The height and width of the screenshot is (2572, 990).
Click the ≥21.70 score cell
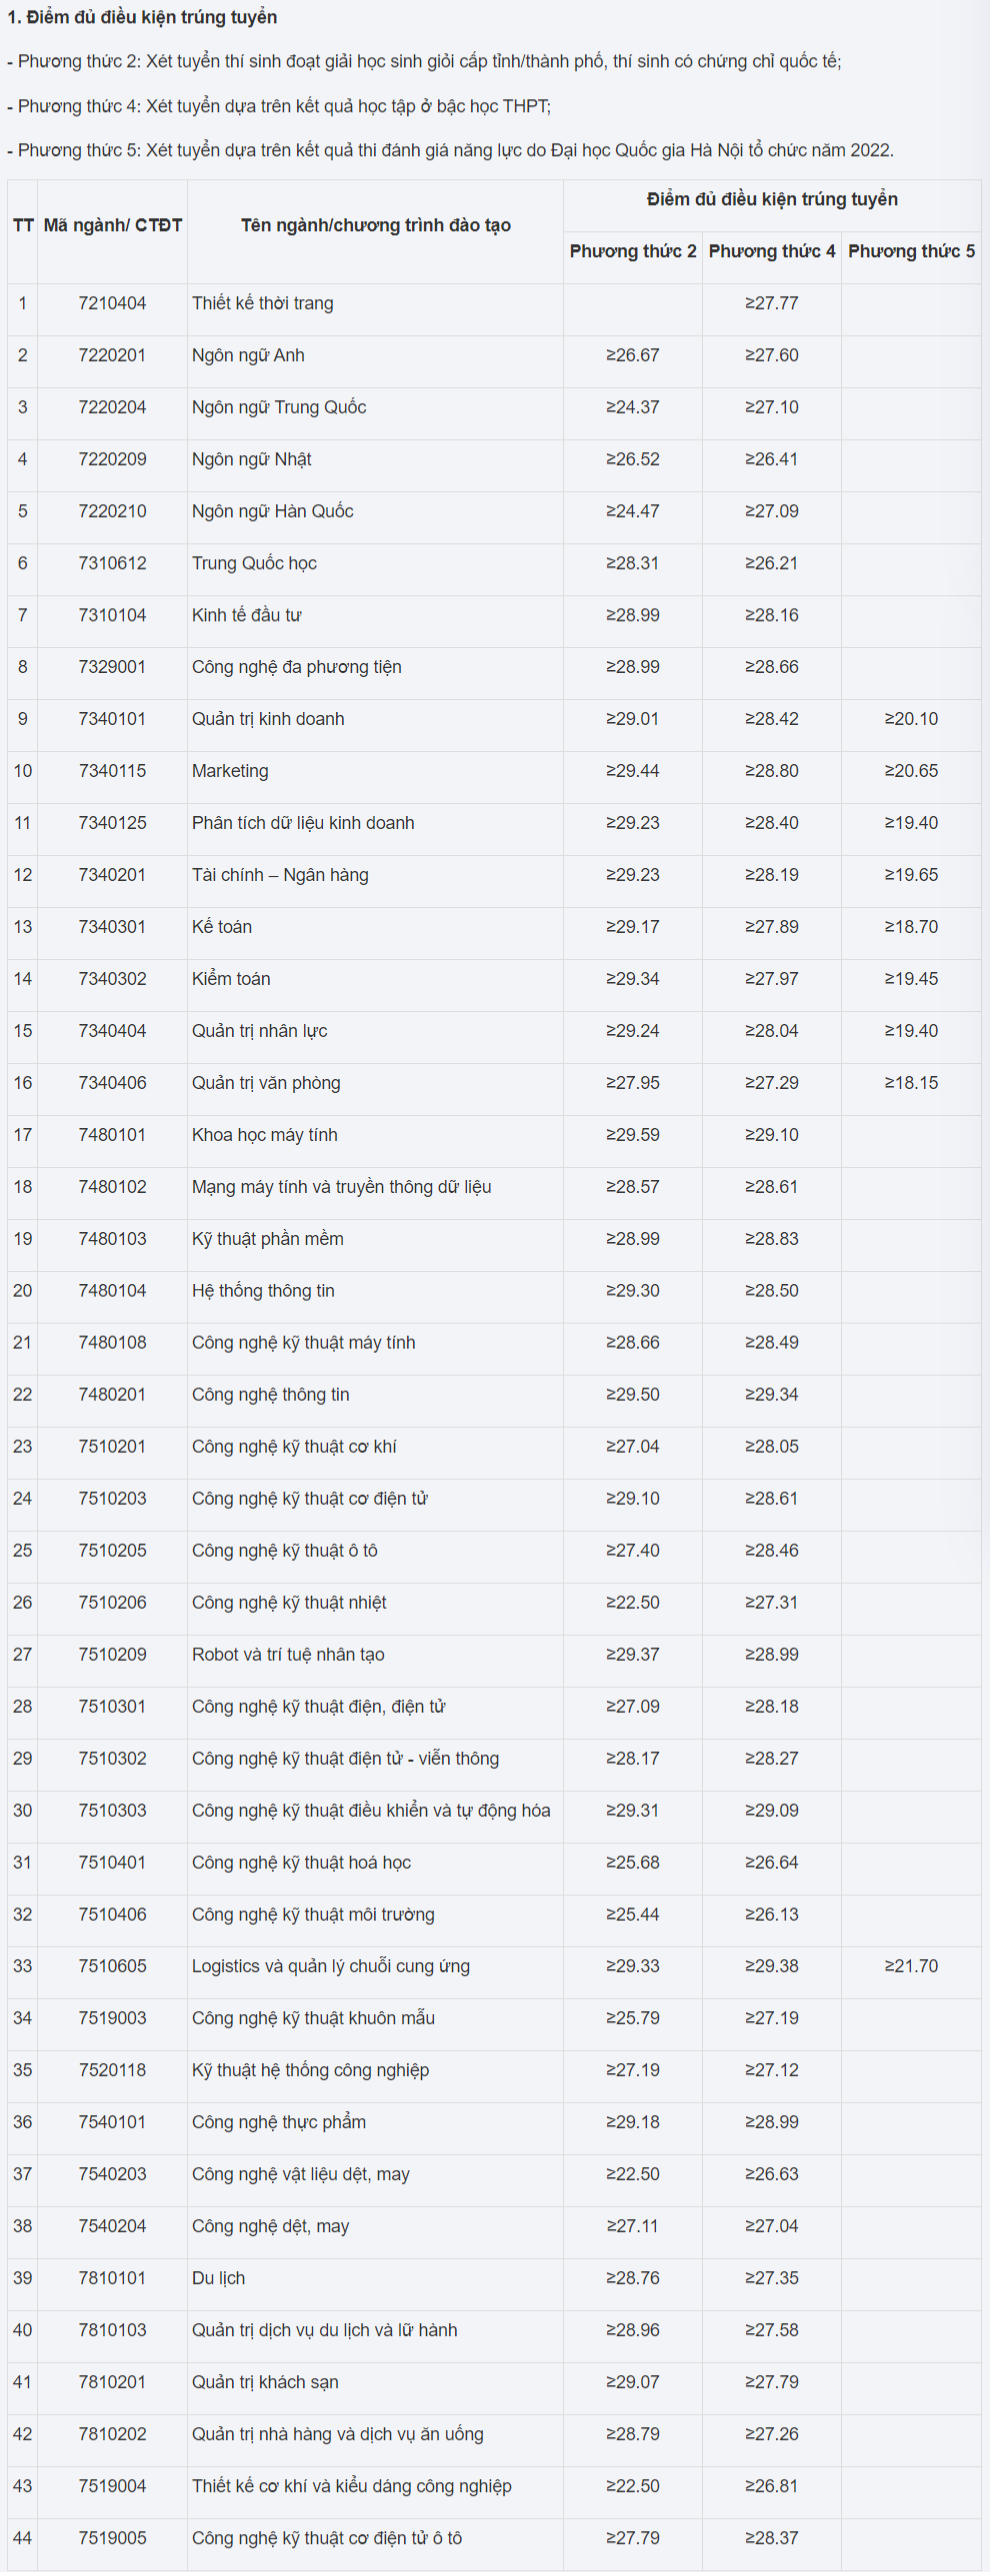pyautogui.click(x=910, y=1966)
